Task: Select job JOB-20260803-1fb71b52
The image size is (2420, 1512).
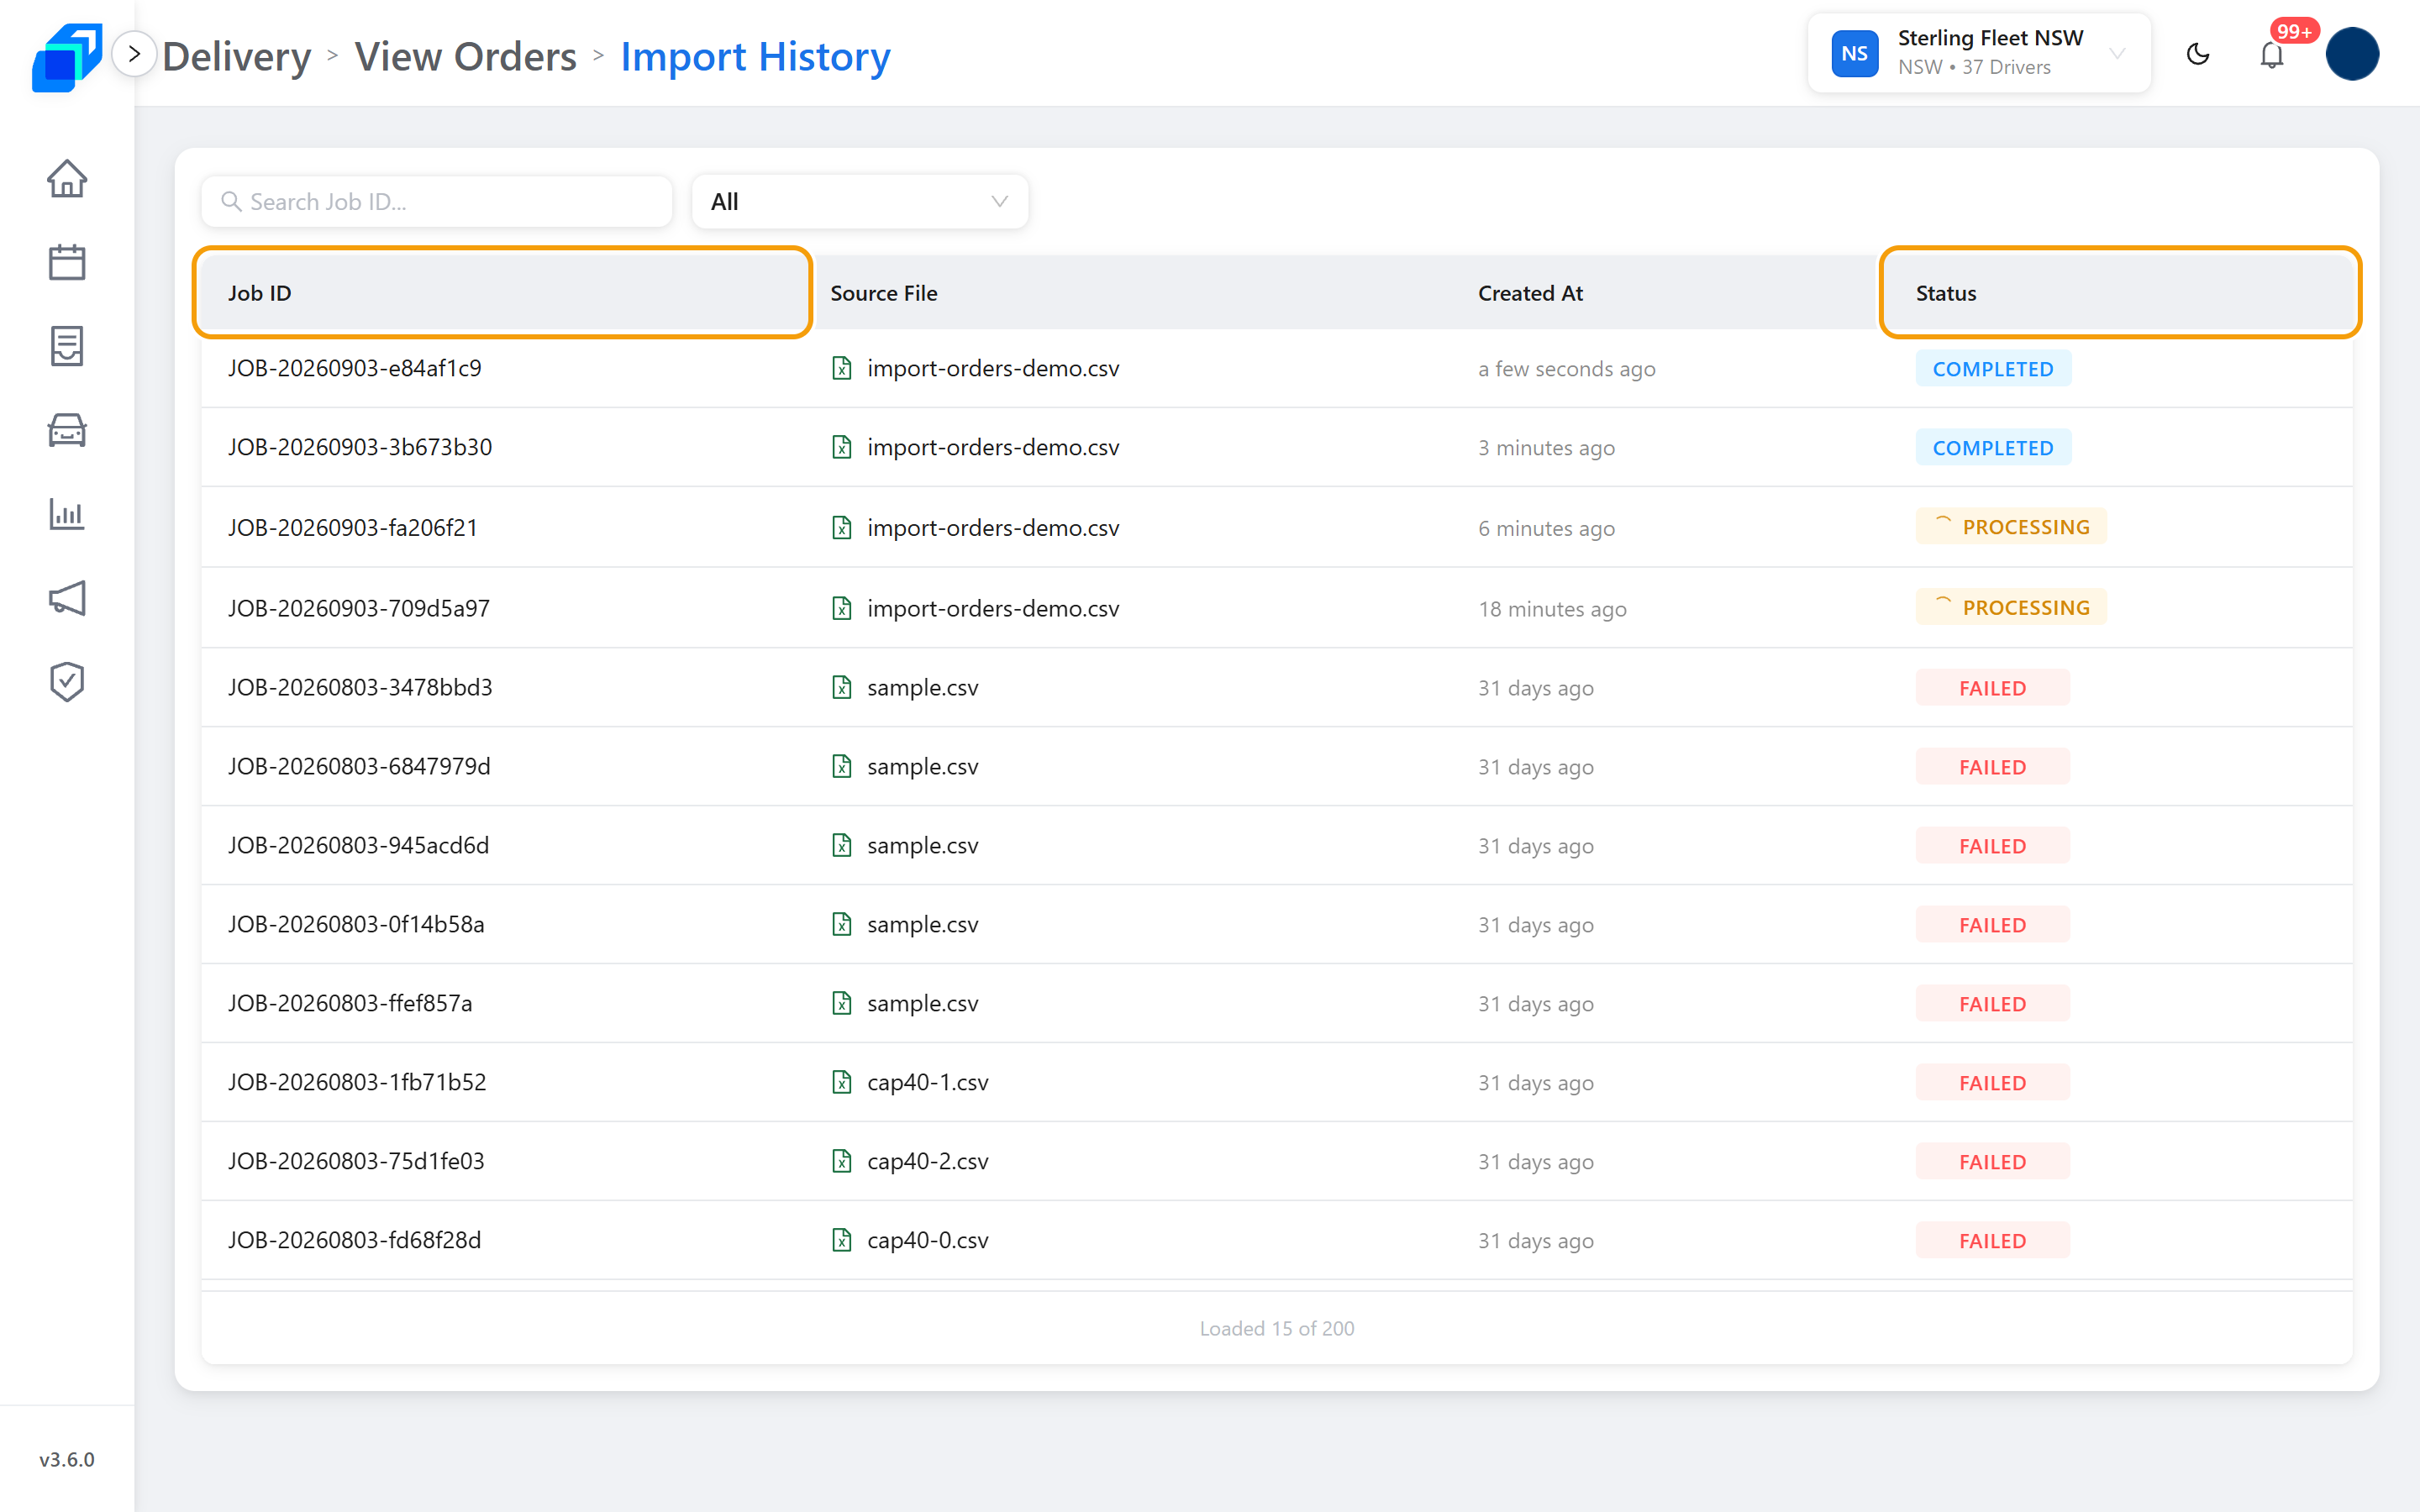Action: coord(357,1082)
